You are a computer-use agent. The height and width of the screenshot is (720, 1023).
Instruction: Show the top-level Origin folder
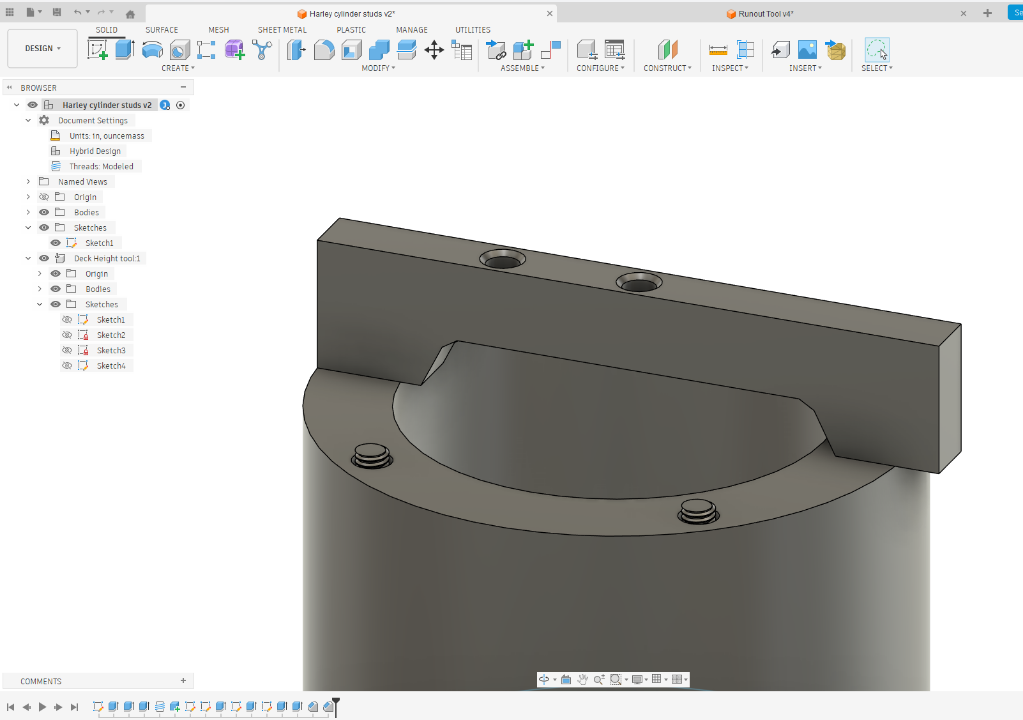pos(44,197)
